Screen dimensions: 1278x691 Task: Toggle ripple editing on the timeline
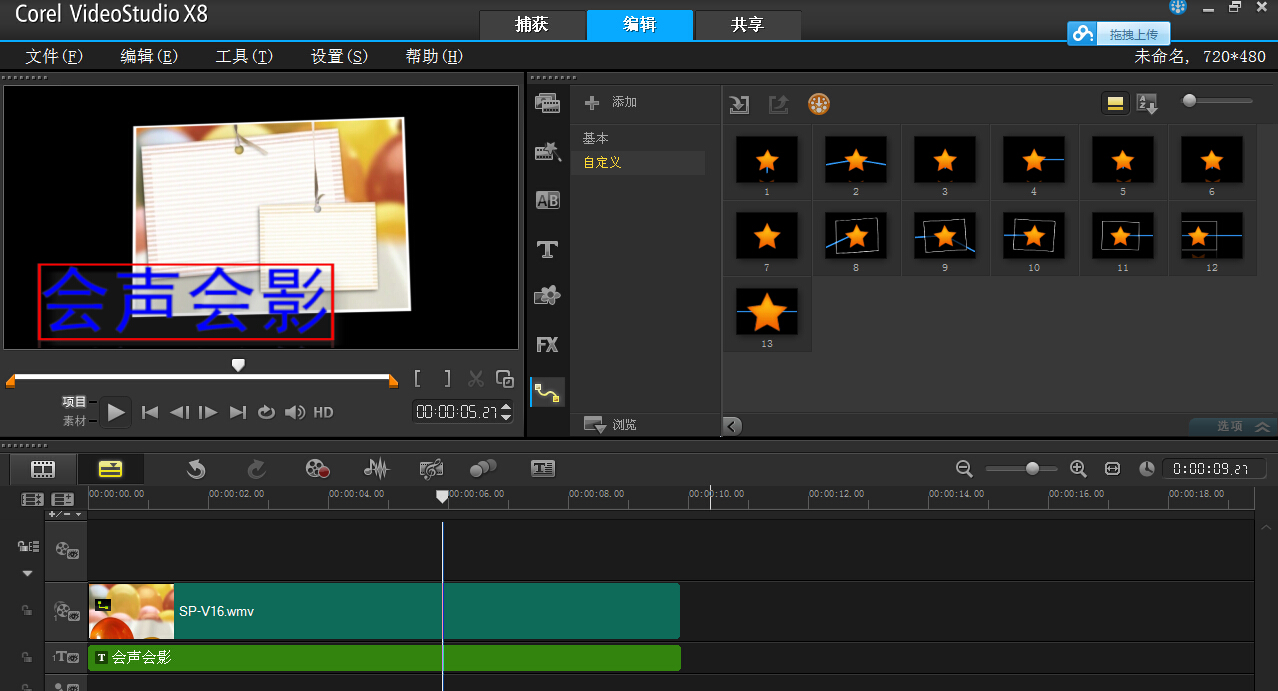click(28, 547)
